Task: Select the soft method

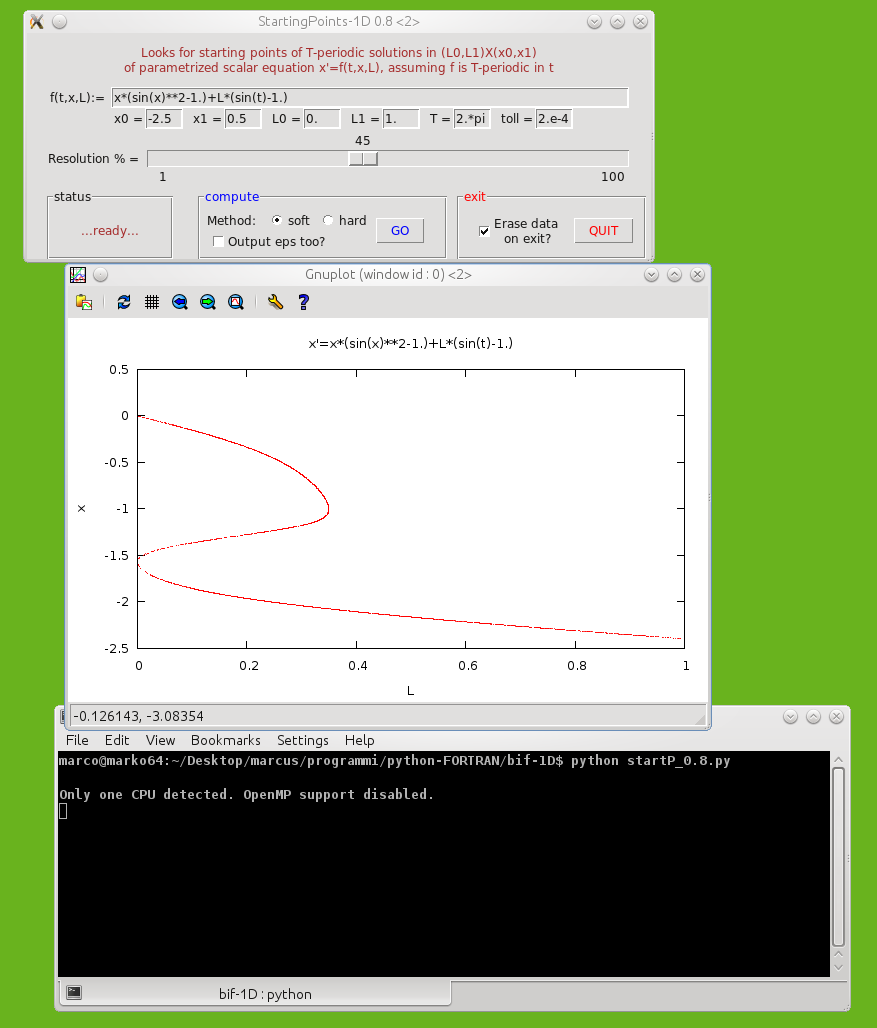Action: (277, 220)
